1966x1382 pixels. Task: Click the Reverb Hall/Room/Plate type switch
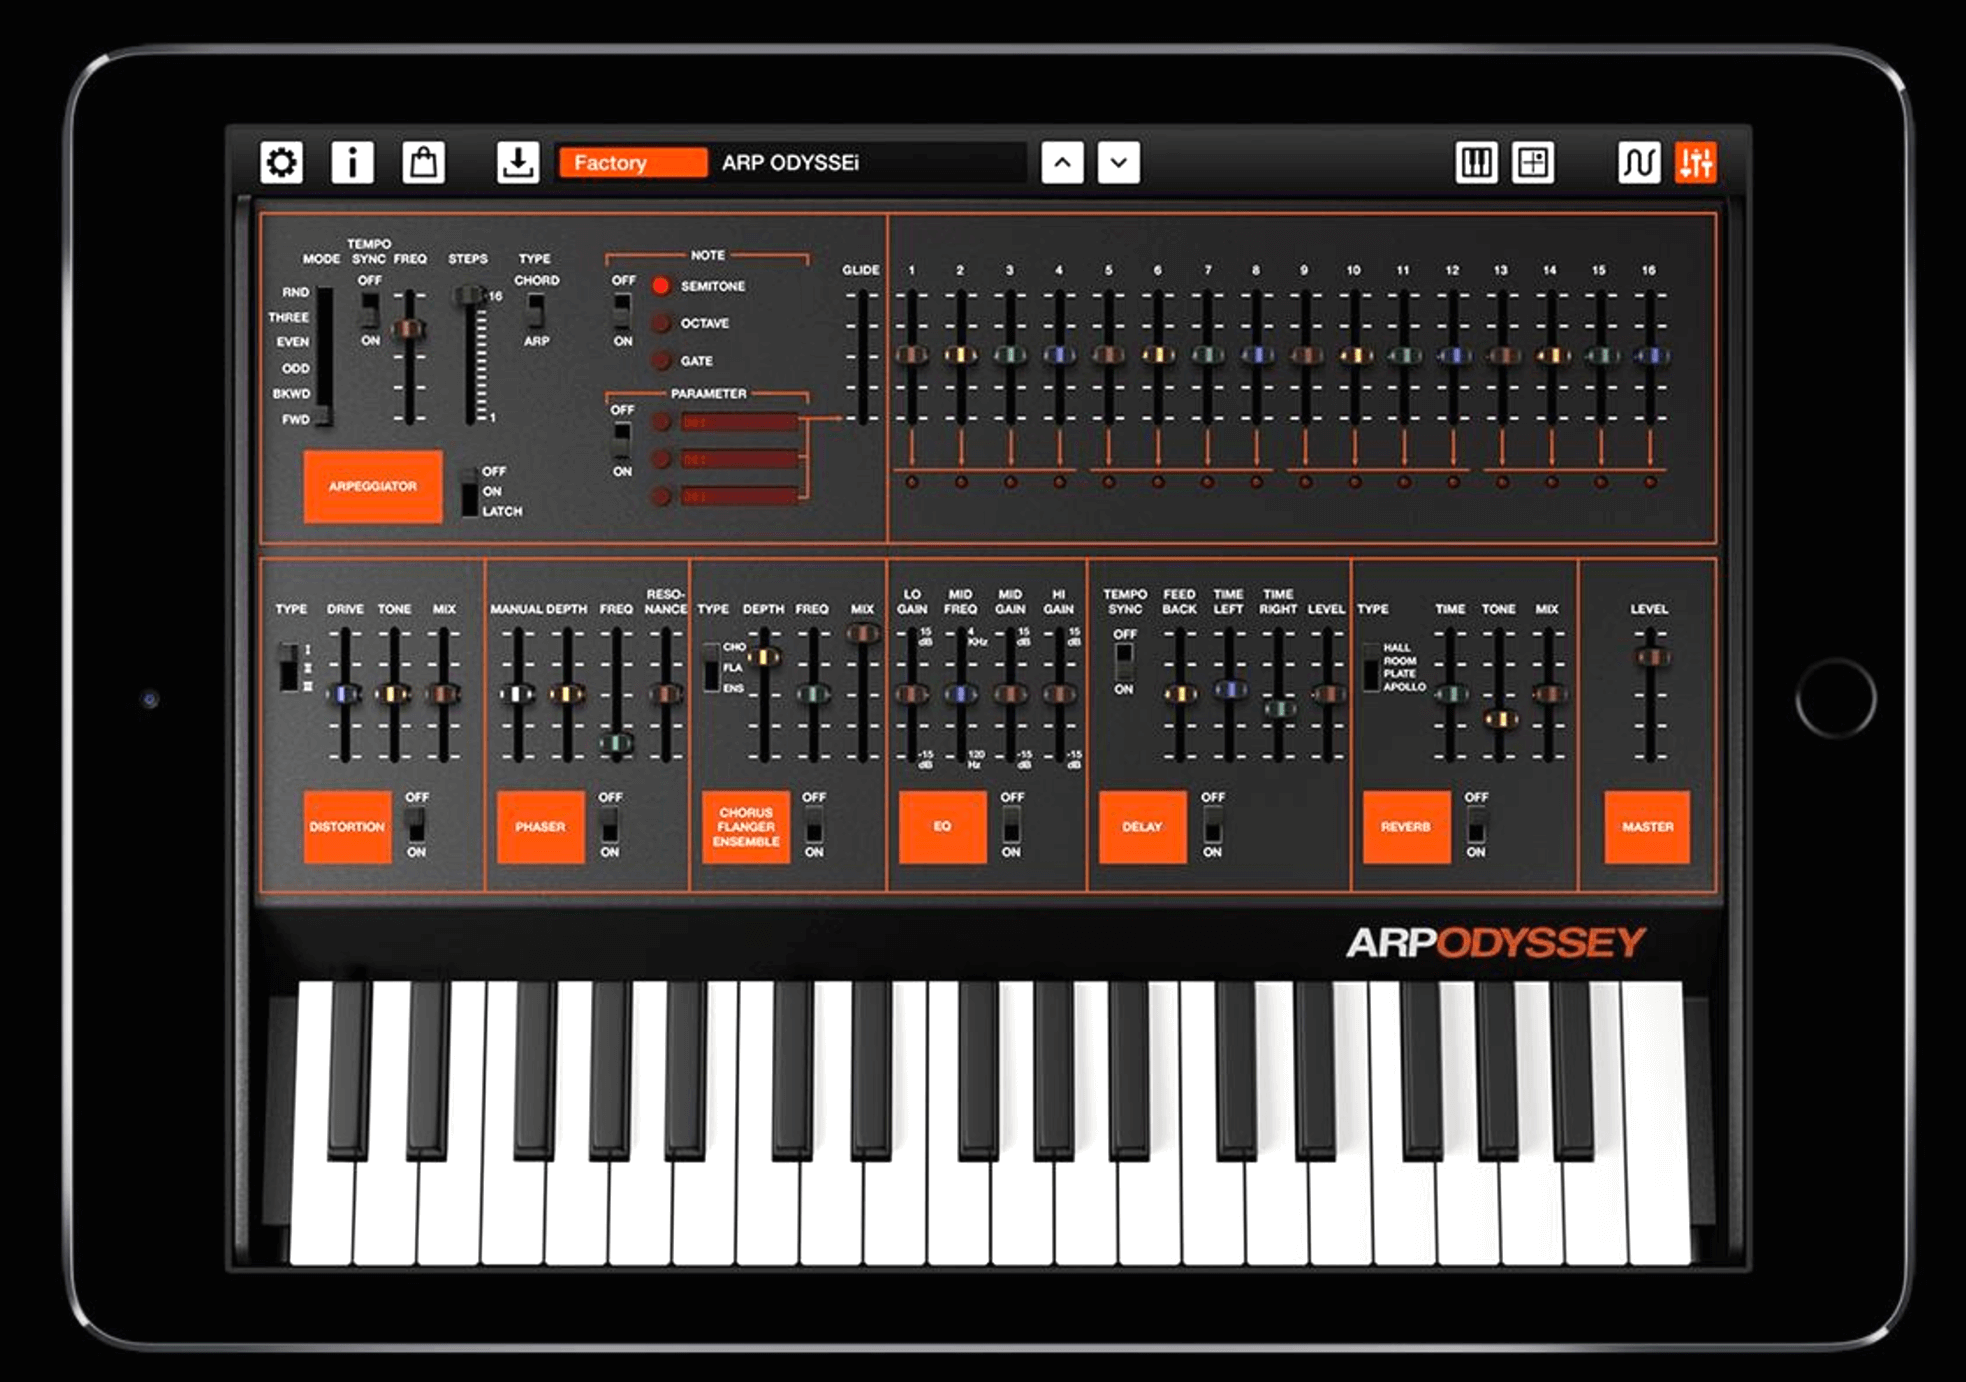[x=1371, y=667]
